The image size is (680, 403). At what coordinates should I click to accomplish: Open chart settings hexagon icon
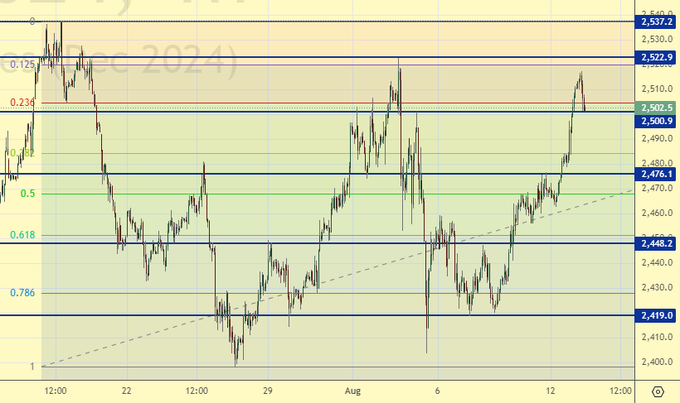pos(657,390)
